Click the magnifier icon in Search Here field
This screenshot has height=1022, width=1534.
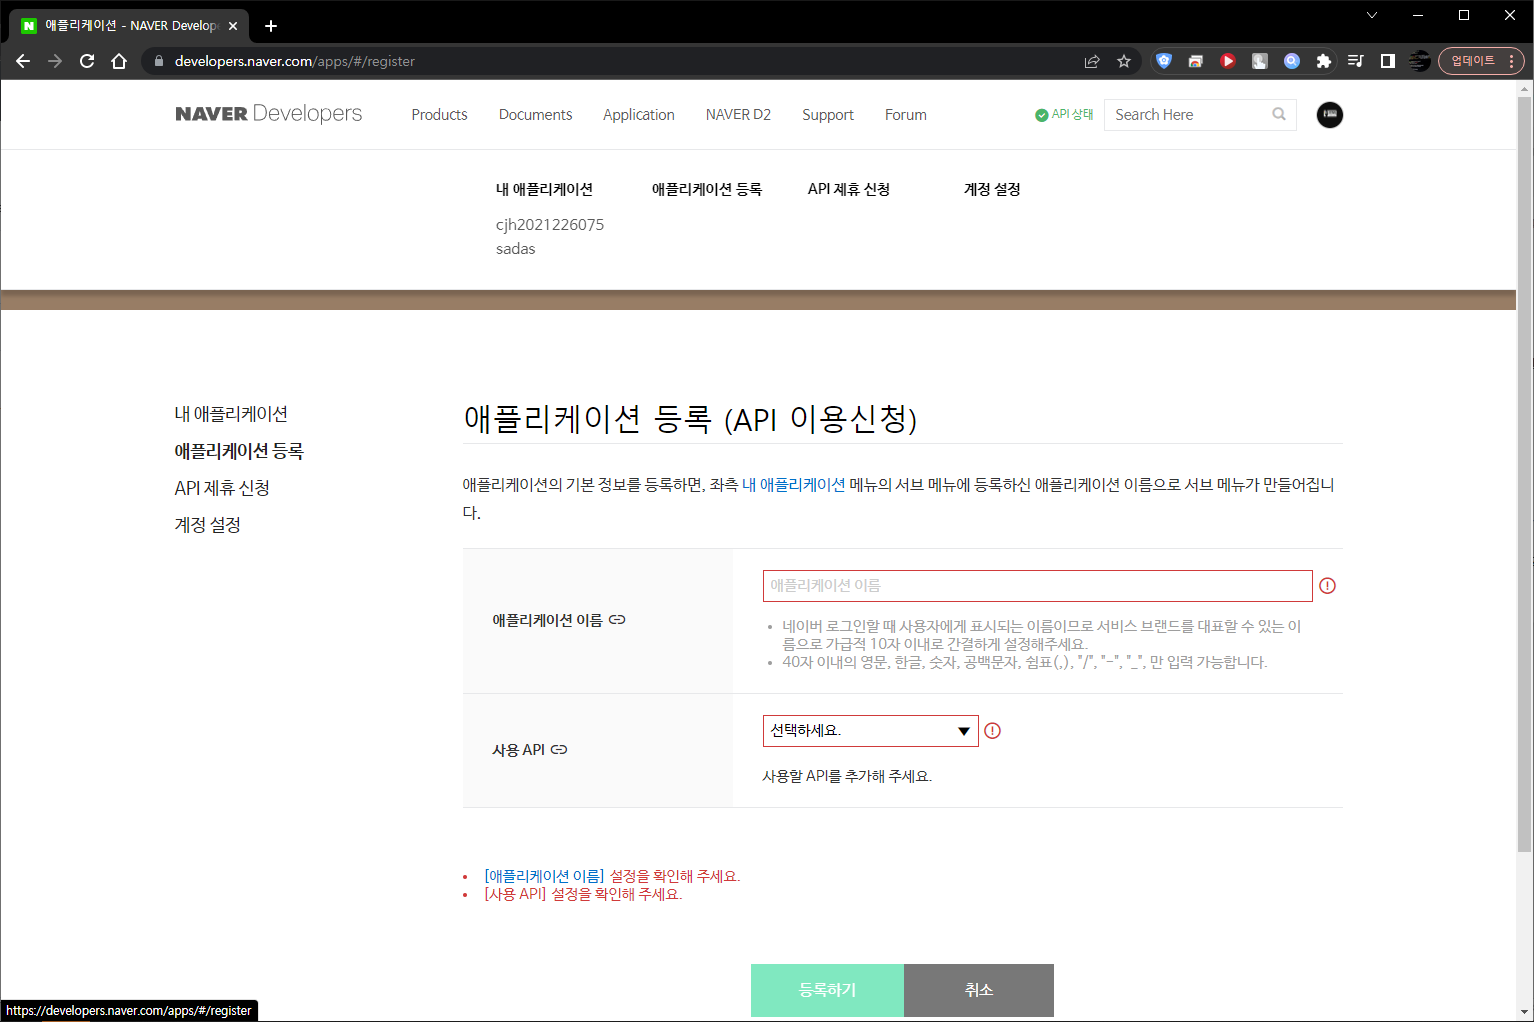point(1278,114)
